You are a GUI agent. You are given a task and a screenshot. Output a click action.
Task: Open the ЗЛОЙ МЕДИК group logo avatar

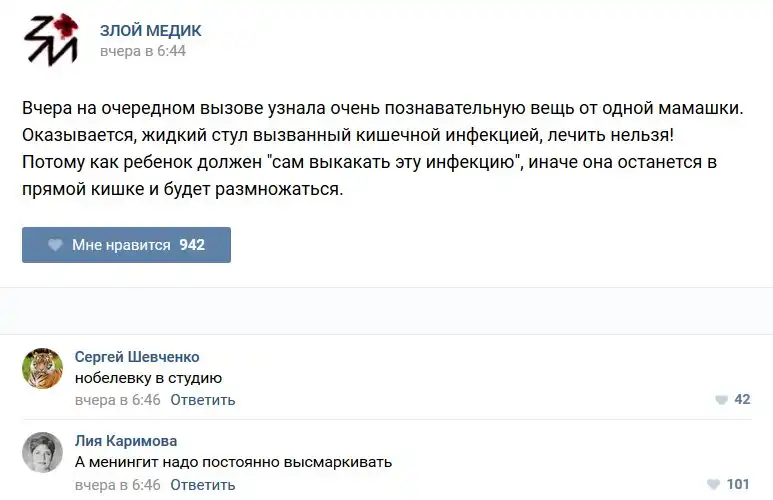click(52, 40)
